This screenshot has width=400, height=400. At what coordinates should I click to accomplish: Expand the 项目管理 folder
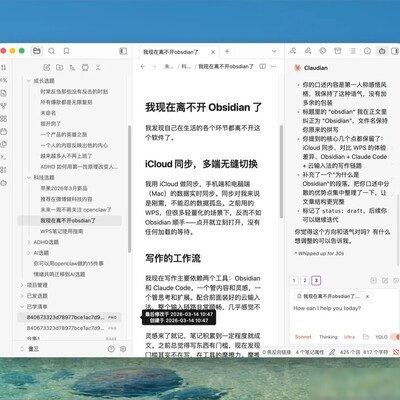tap(22, 285)
